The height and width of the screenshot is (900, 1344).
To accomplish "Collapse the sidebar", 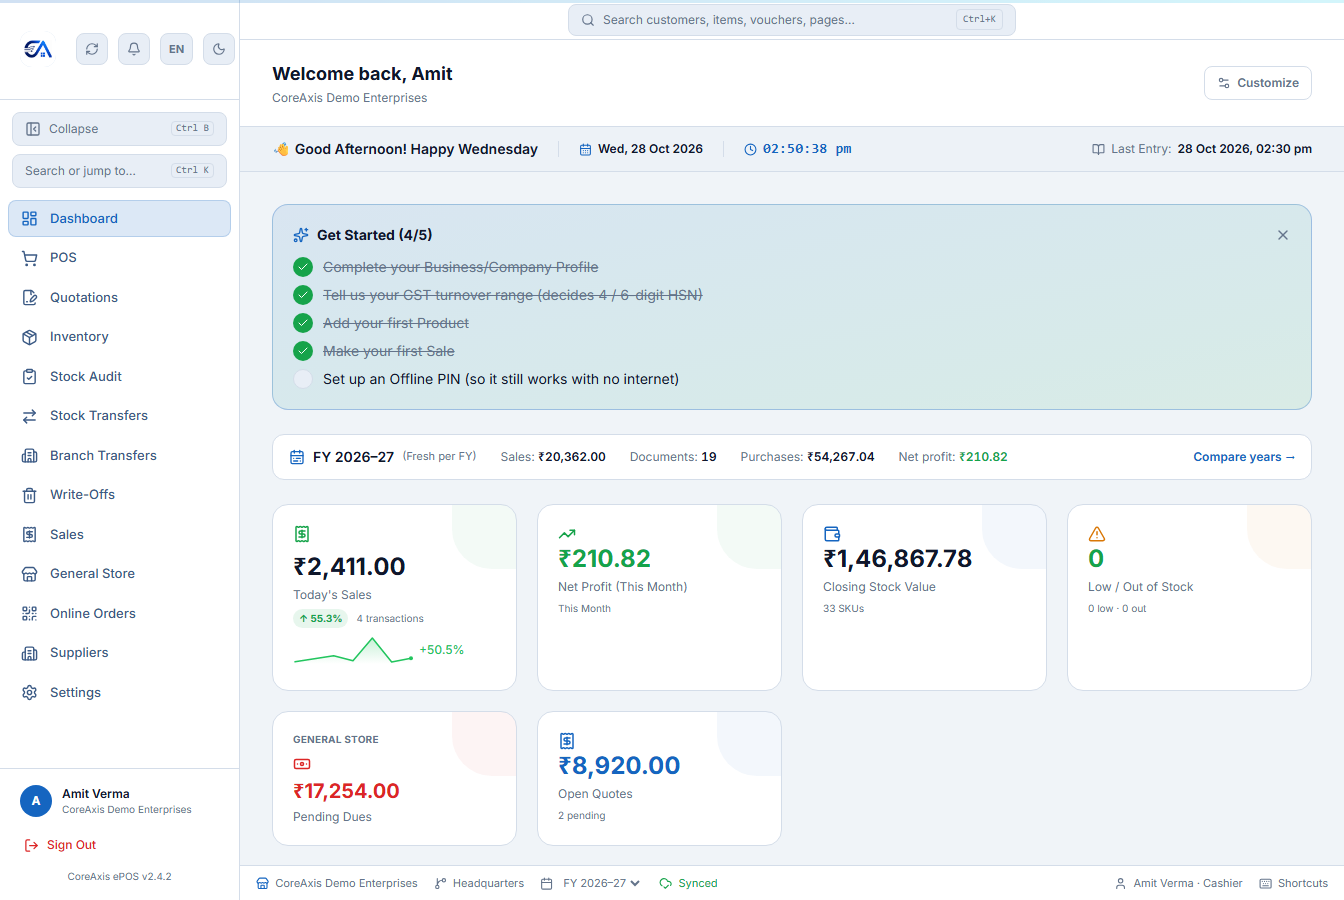I will (x=119, y=129).
